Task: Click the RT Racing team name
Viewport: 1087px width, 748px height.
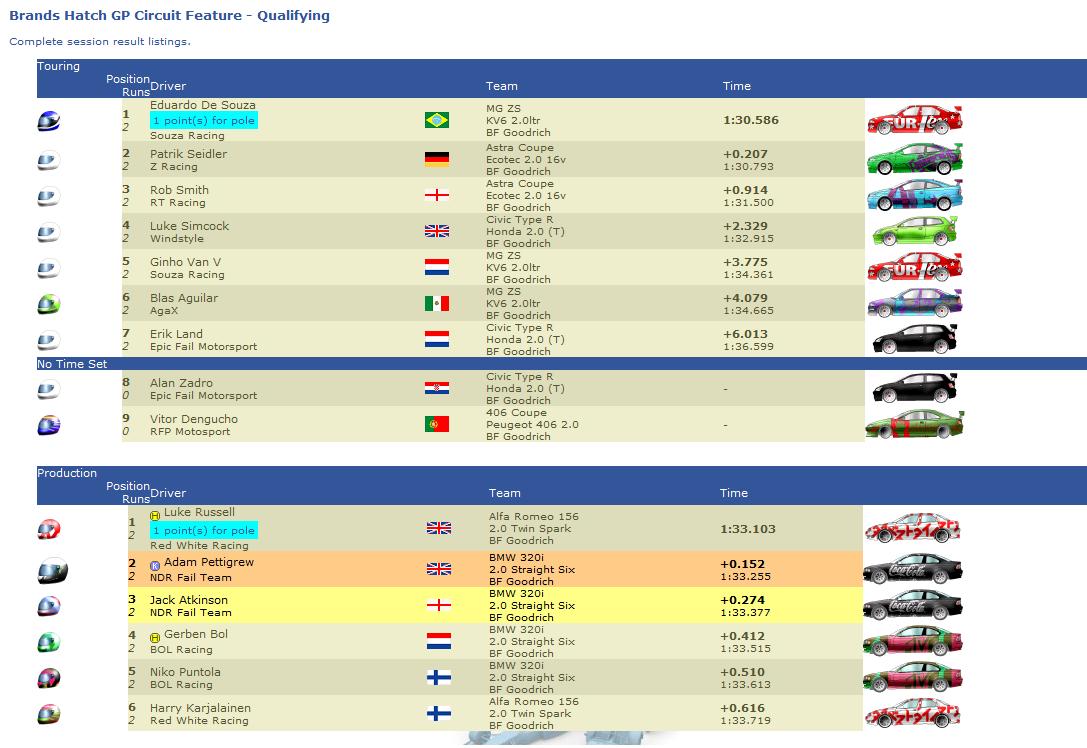Action: click(177, 203)
